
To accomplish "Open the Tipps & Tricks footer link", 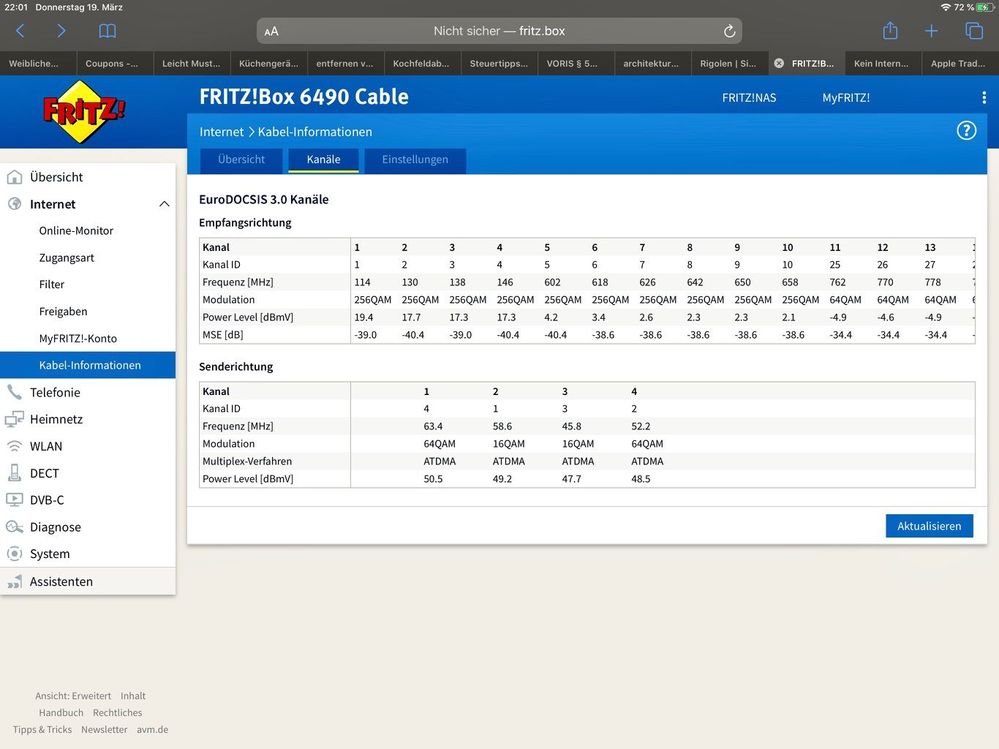I will click(x=42, y=729).
